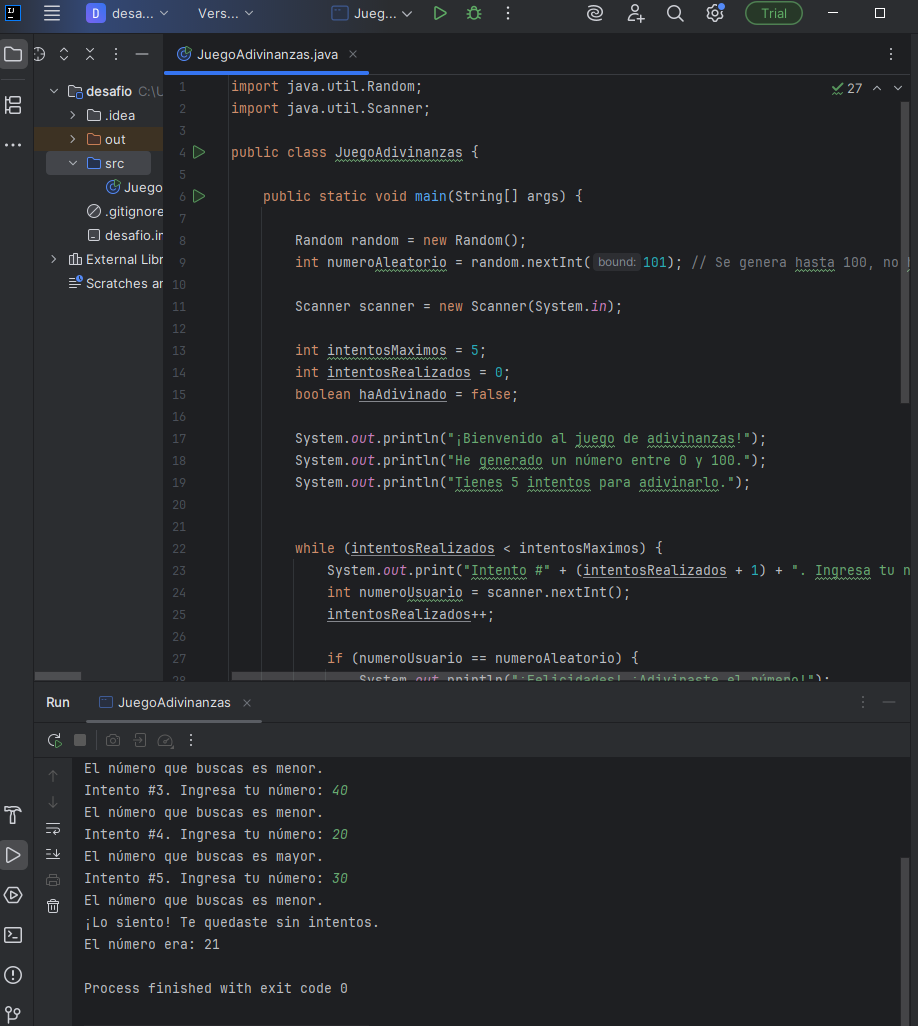Open the Problems tool window icon

point(13,975)
